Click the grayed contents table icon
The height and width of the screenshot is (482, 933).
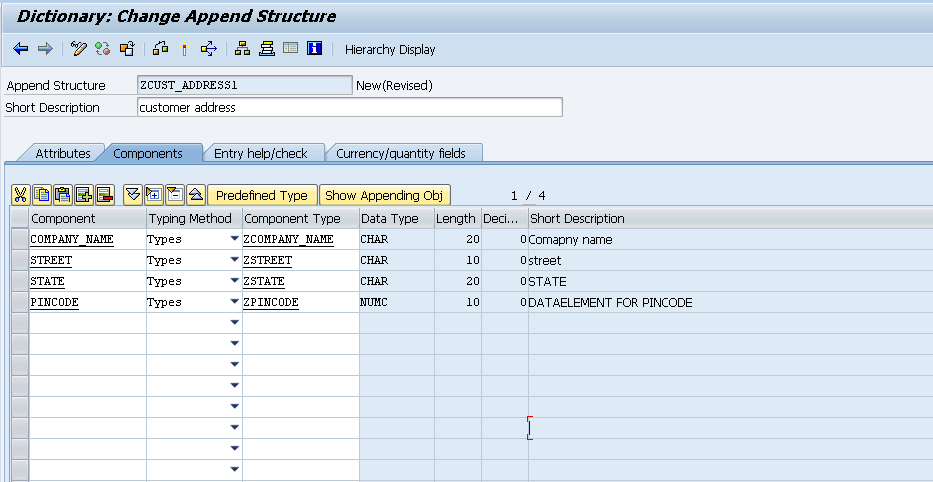click(x=290, y=49)
